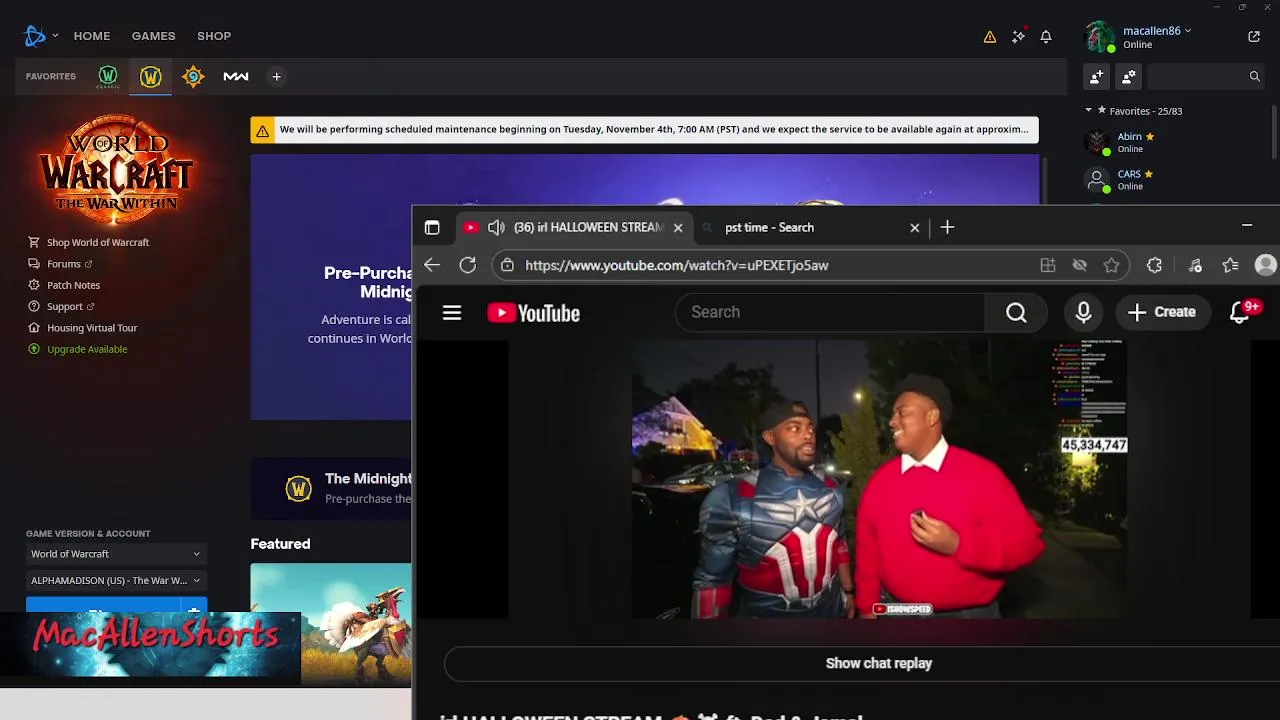Open World of Warcraft game version dropdown
The width and height of the screenshot is (1280, 720).
point(116,554)
